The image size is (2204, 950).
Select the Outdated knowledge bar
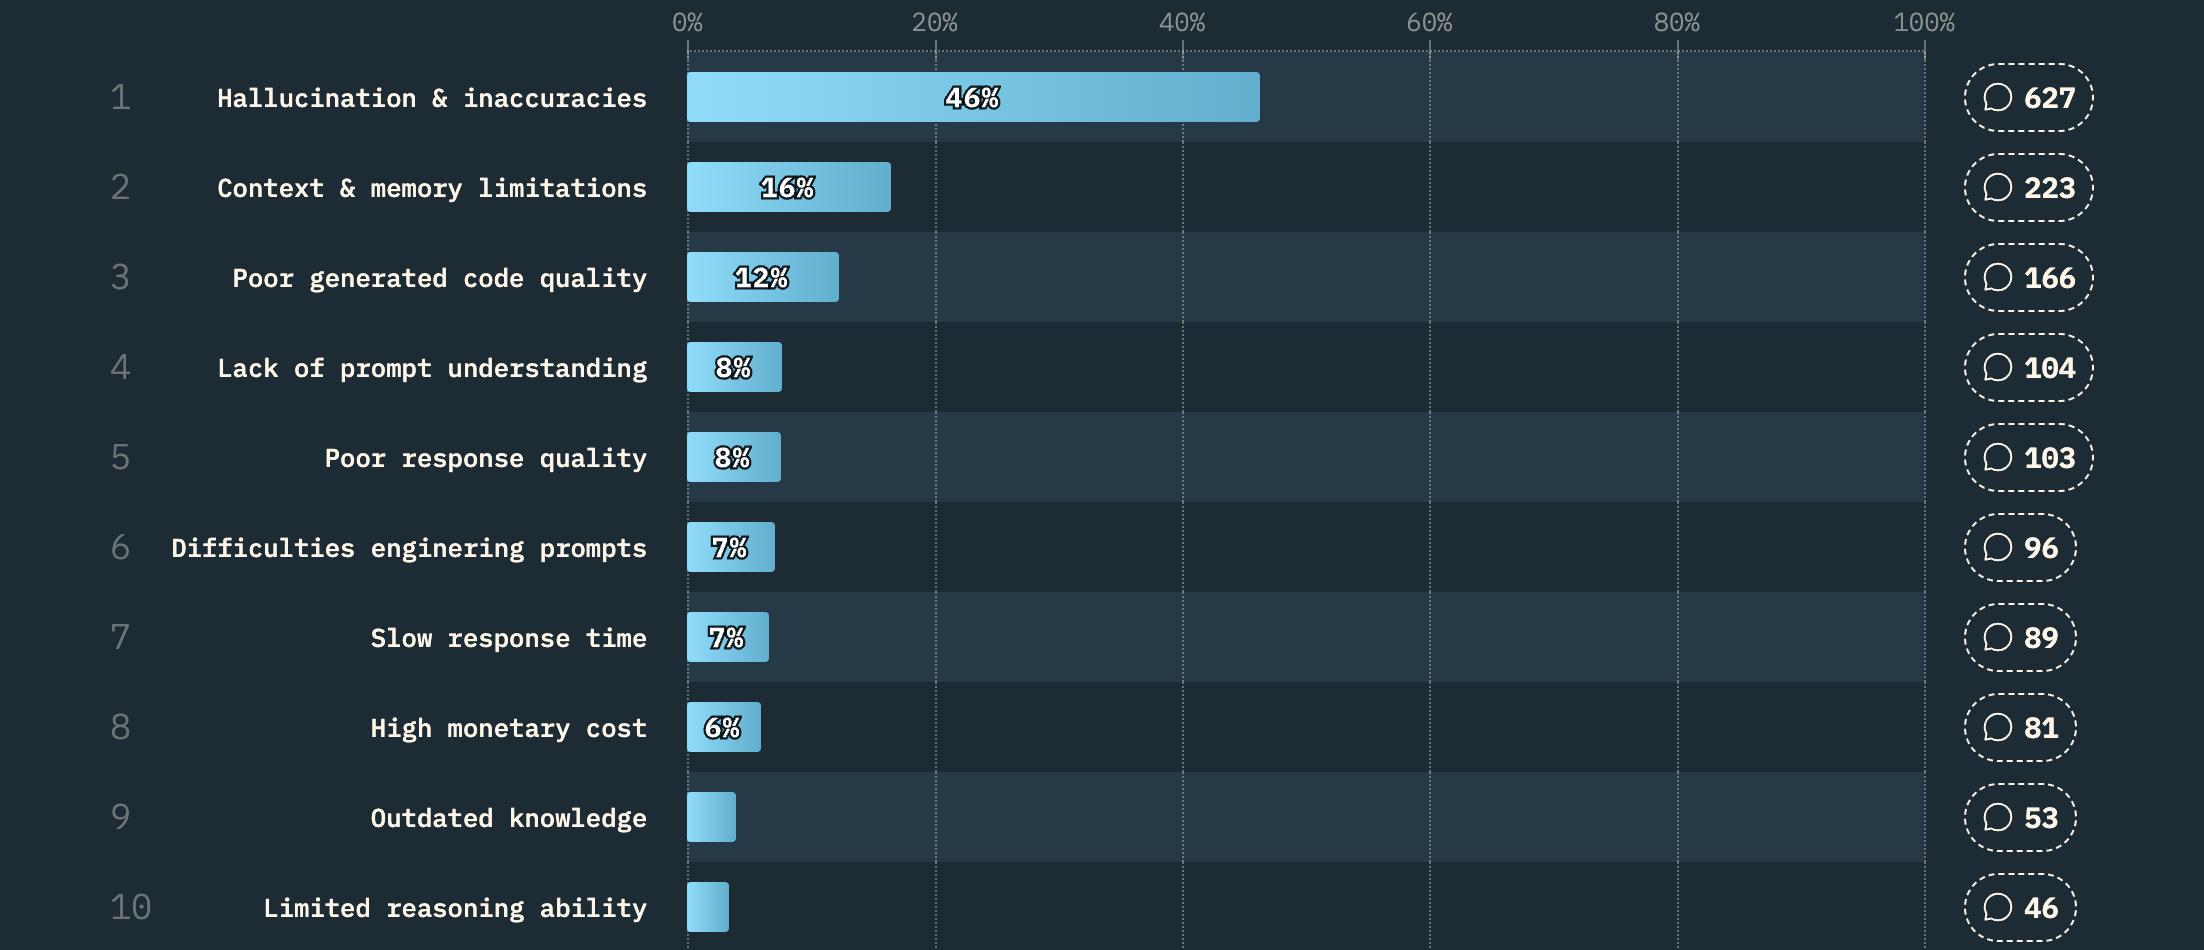711,817
